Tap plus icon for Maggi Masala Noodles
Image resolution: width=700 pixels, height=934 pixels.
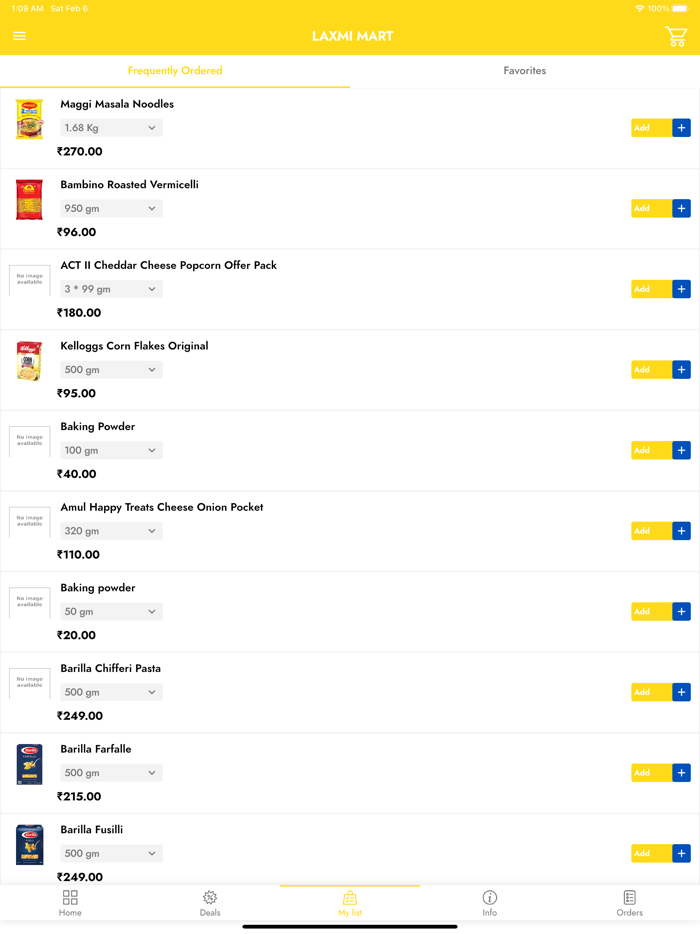pyautogui.click(x=681, y=128)
